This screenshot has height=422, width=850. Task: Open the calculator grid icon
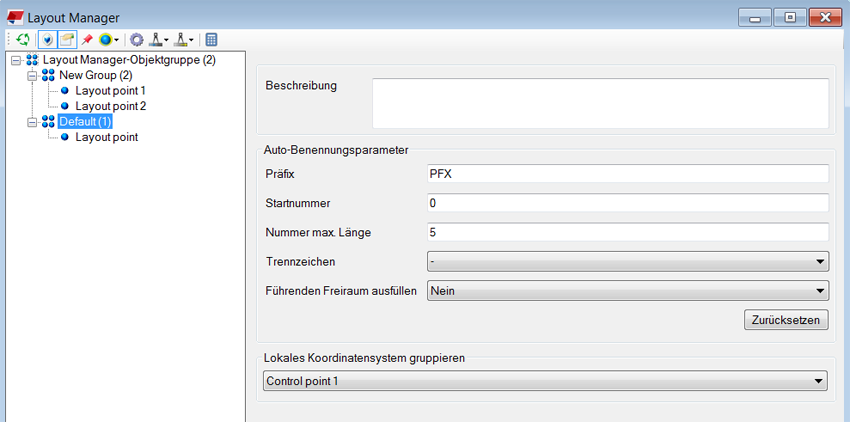pyautogui.click(x=211, y=40)
